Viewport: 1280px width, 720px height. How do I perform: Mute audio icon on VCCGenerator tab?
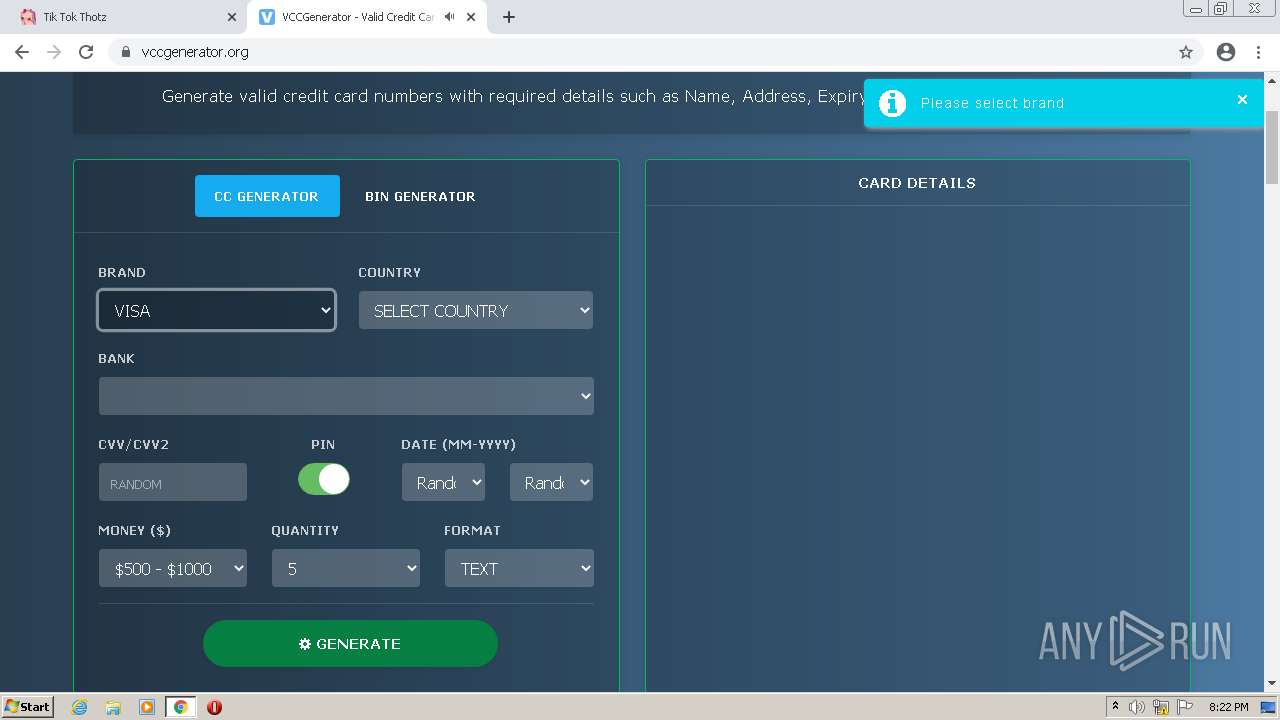[x=450, y=17]
